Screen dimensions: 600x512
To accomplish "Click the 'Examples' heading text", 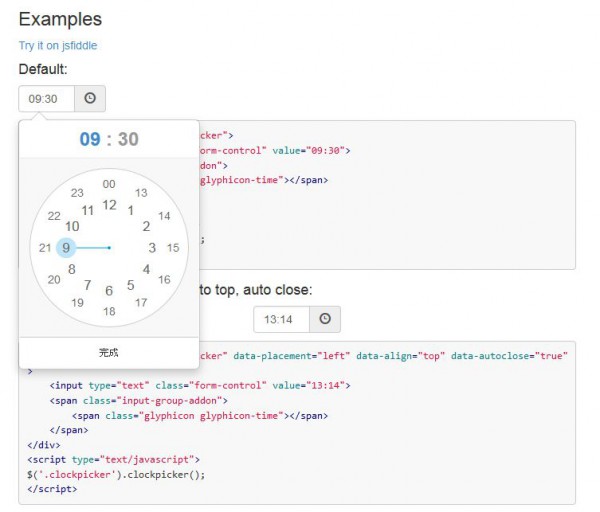I will (60, 19).
